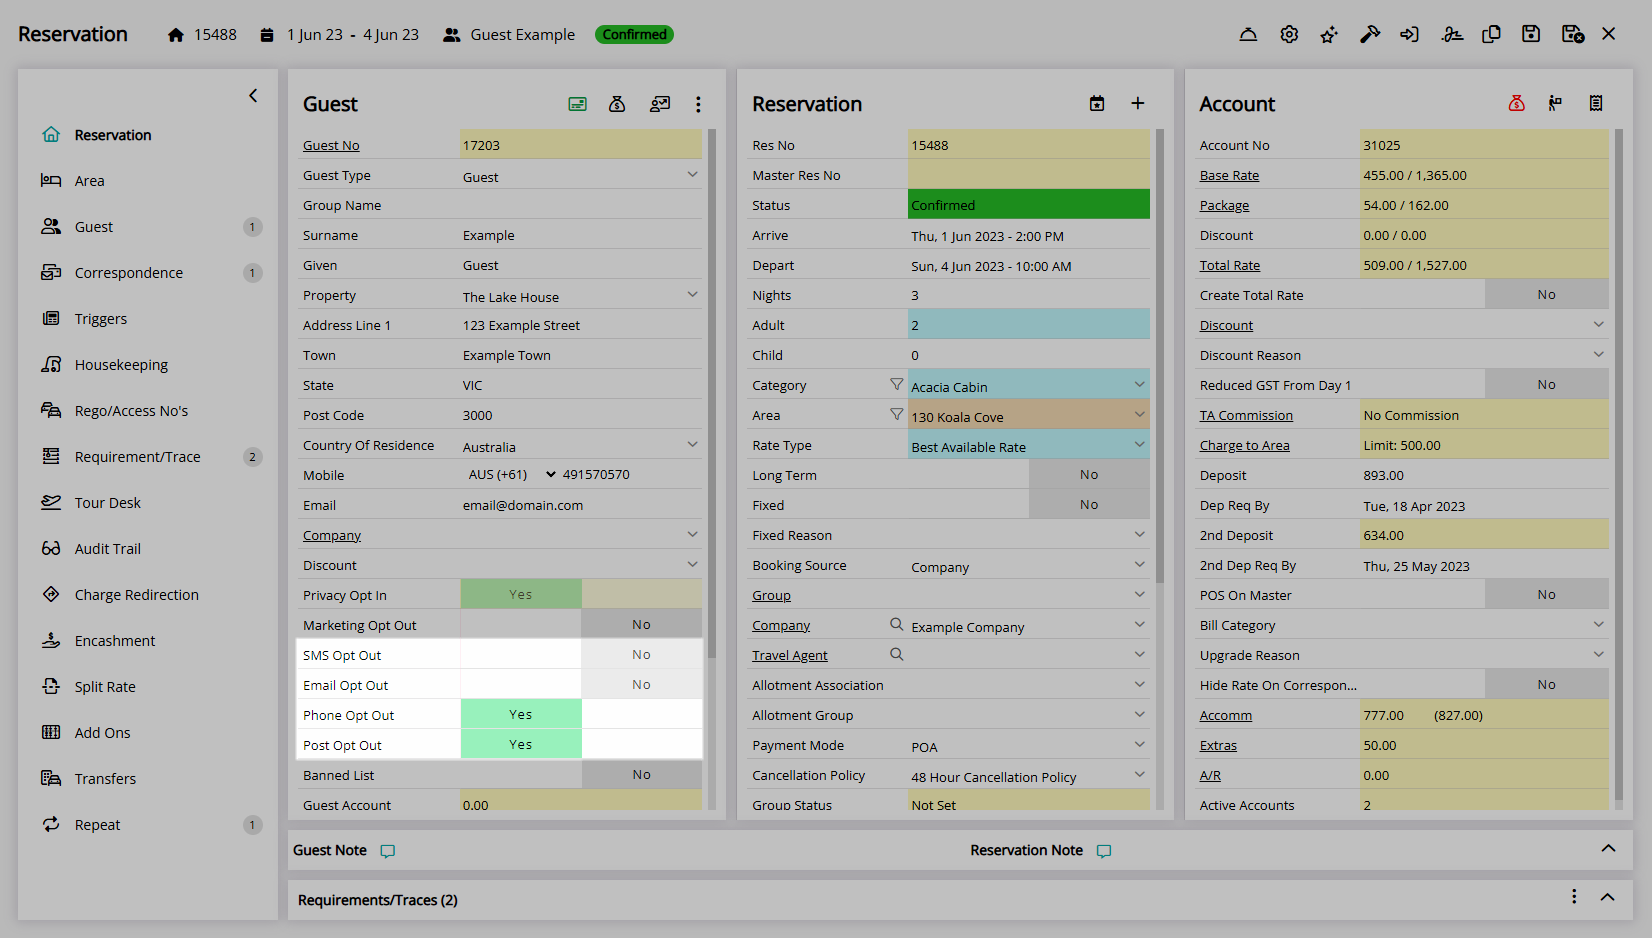
Task: Click the Guest Note comment icon
Action: point(388,851)
